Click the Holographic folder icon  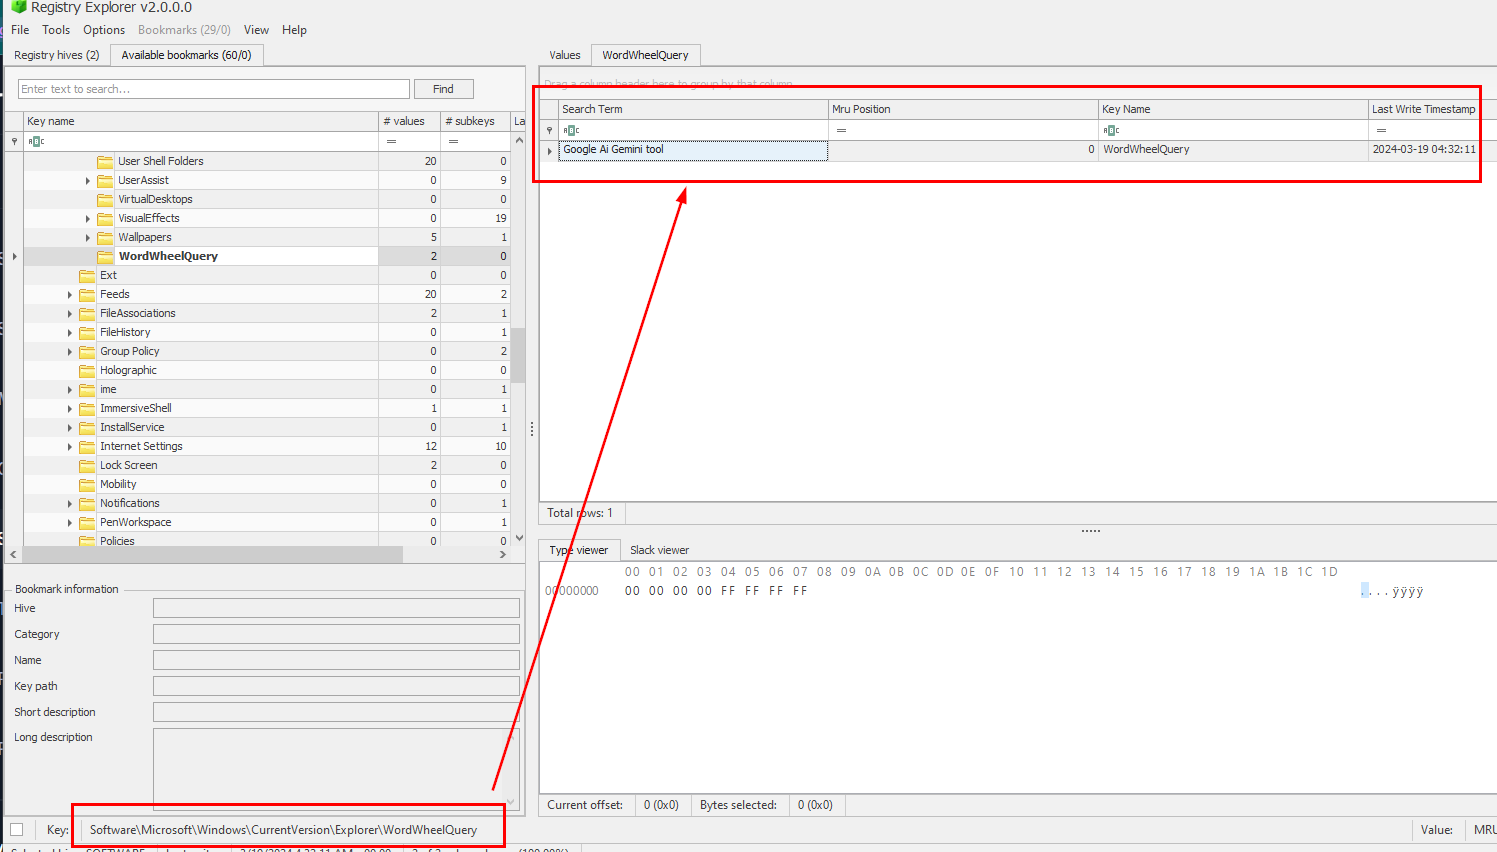tap(87, 370)
